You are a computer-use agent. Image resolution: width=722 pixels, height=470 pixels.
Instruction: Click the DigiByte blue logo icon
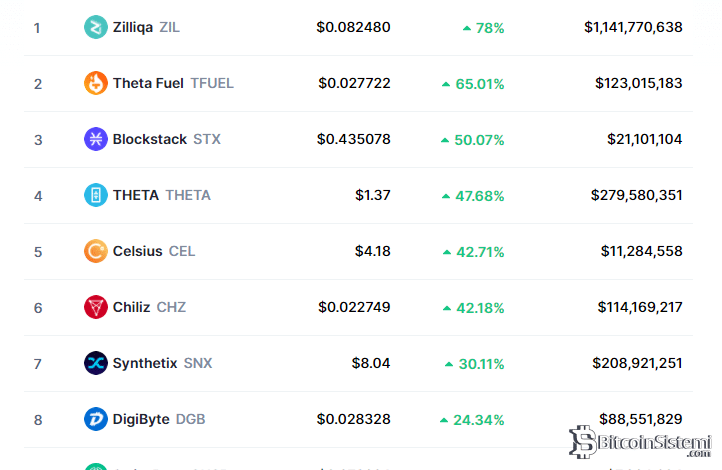pos(95,420)
